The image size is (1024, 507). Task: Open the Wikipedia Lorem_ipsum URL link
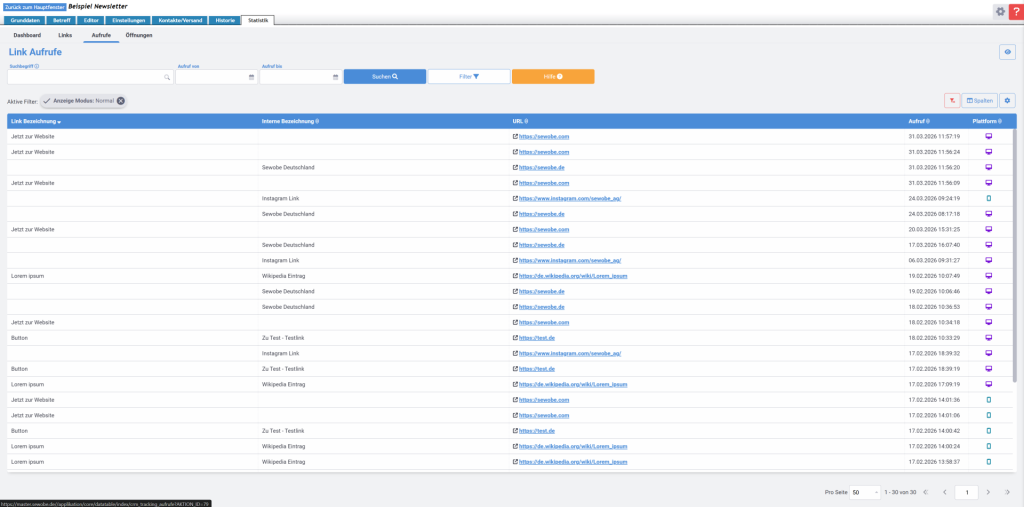(572, 275)
